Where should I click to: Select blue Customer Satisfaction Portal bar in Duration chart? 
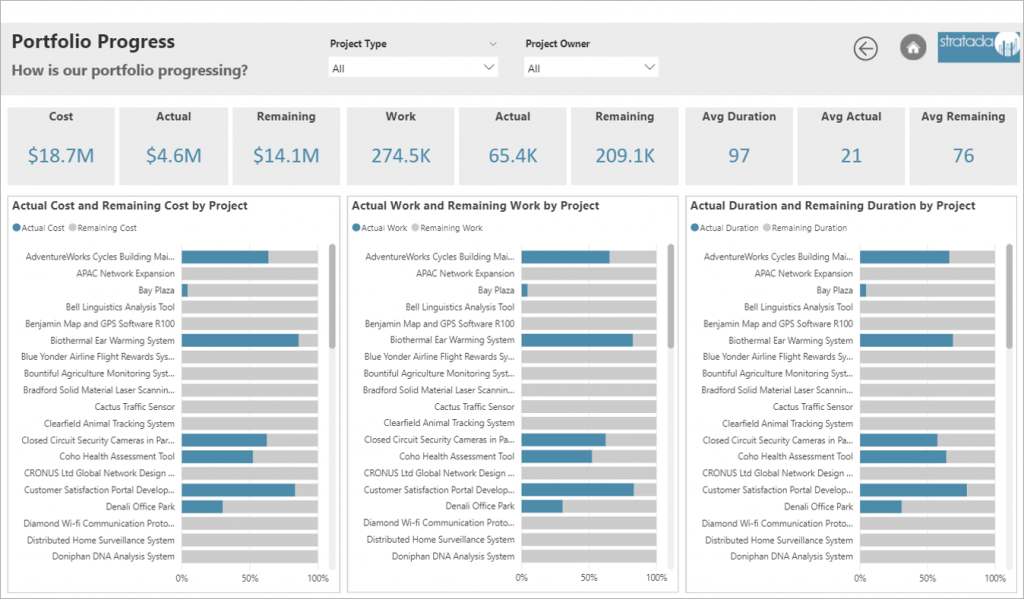click(x=914, y=490)
